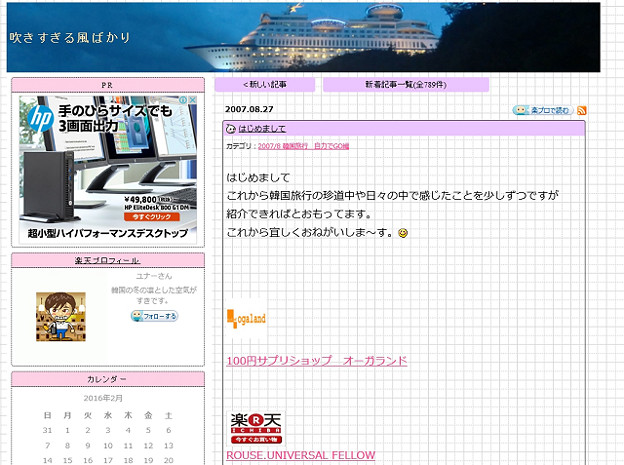Open the ROUSE.UNIVERSAL FELLOW link
Screen dimensions: 624x465
point(301,455)
